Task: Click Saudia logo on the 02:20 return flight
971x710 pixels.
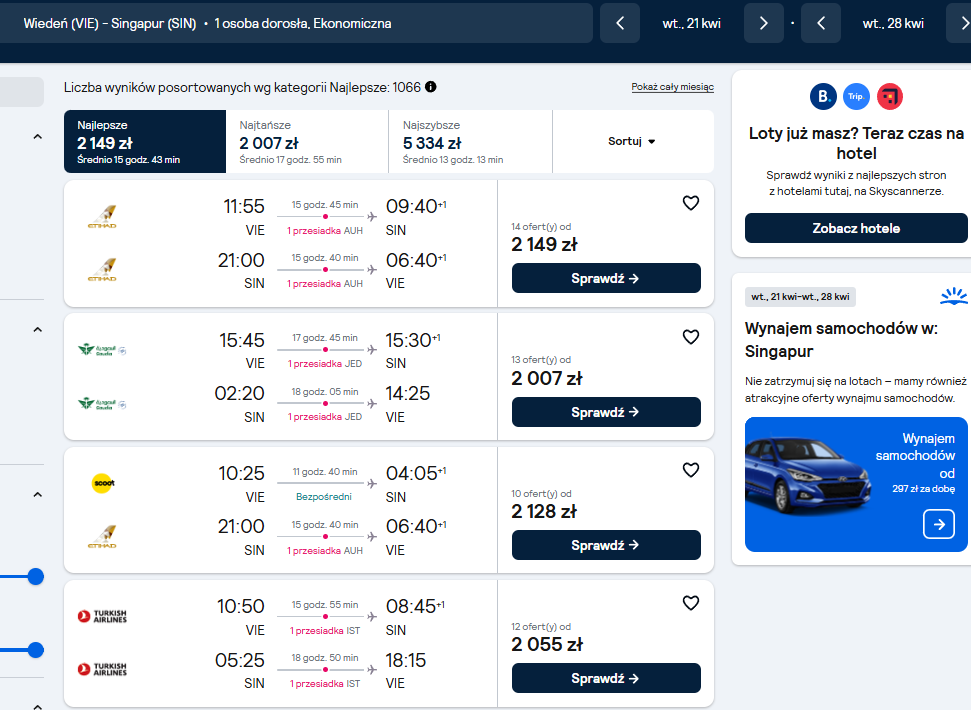Action: [102, 404]
